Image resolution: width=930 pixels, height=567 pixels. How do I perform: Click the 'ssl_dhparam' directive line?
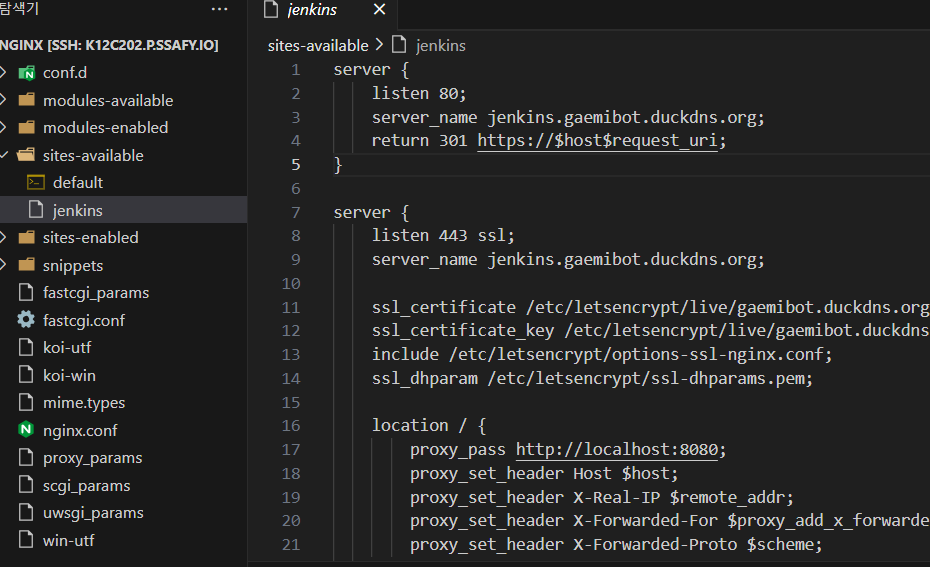pos(593,378)
